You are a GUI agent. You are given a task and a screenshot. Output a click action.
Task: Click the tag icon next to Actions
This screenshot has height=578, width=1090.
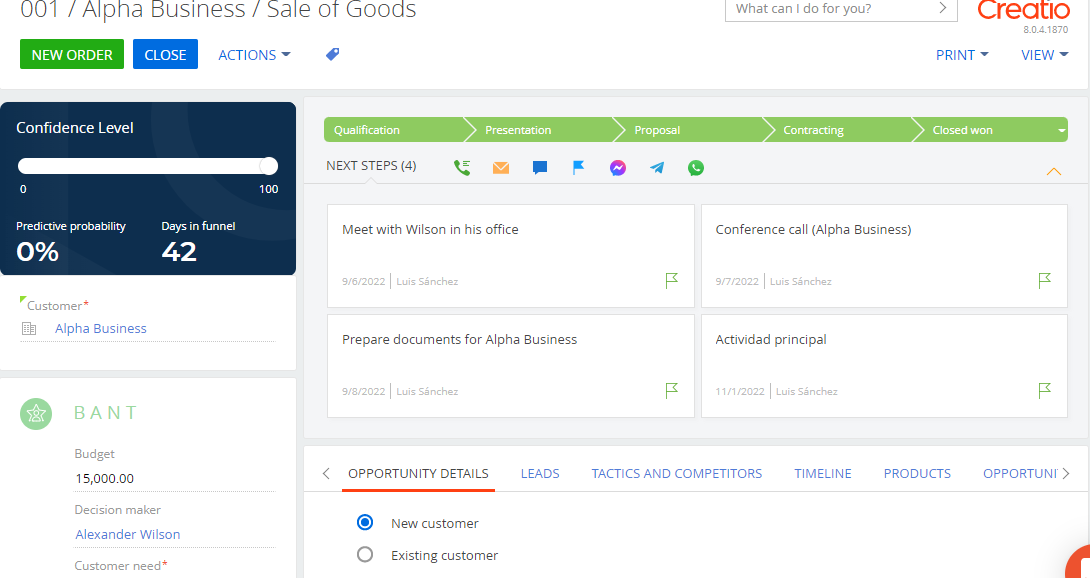click(333, 54)
